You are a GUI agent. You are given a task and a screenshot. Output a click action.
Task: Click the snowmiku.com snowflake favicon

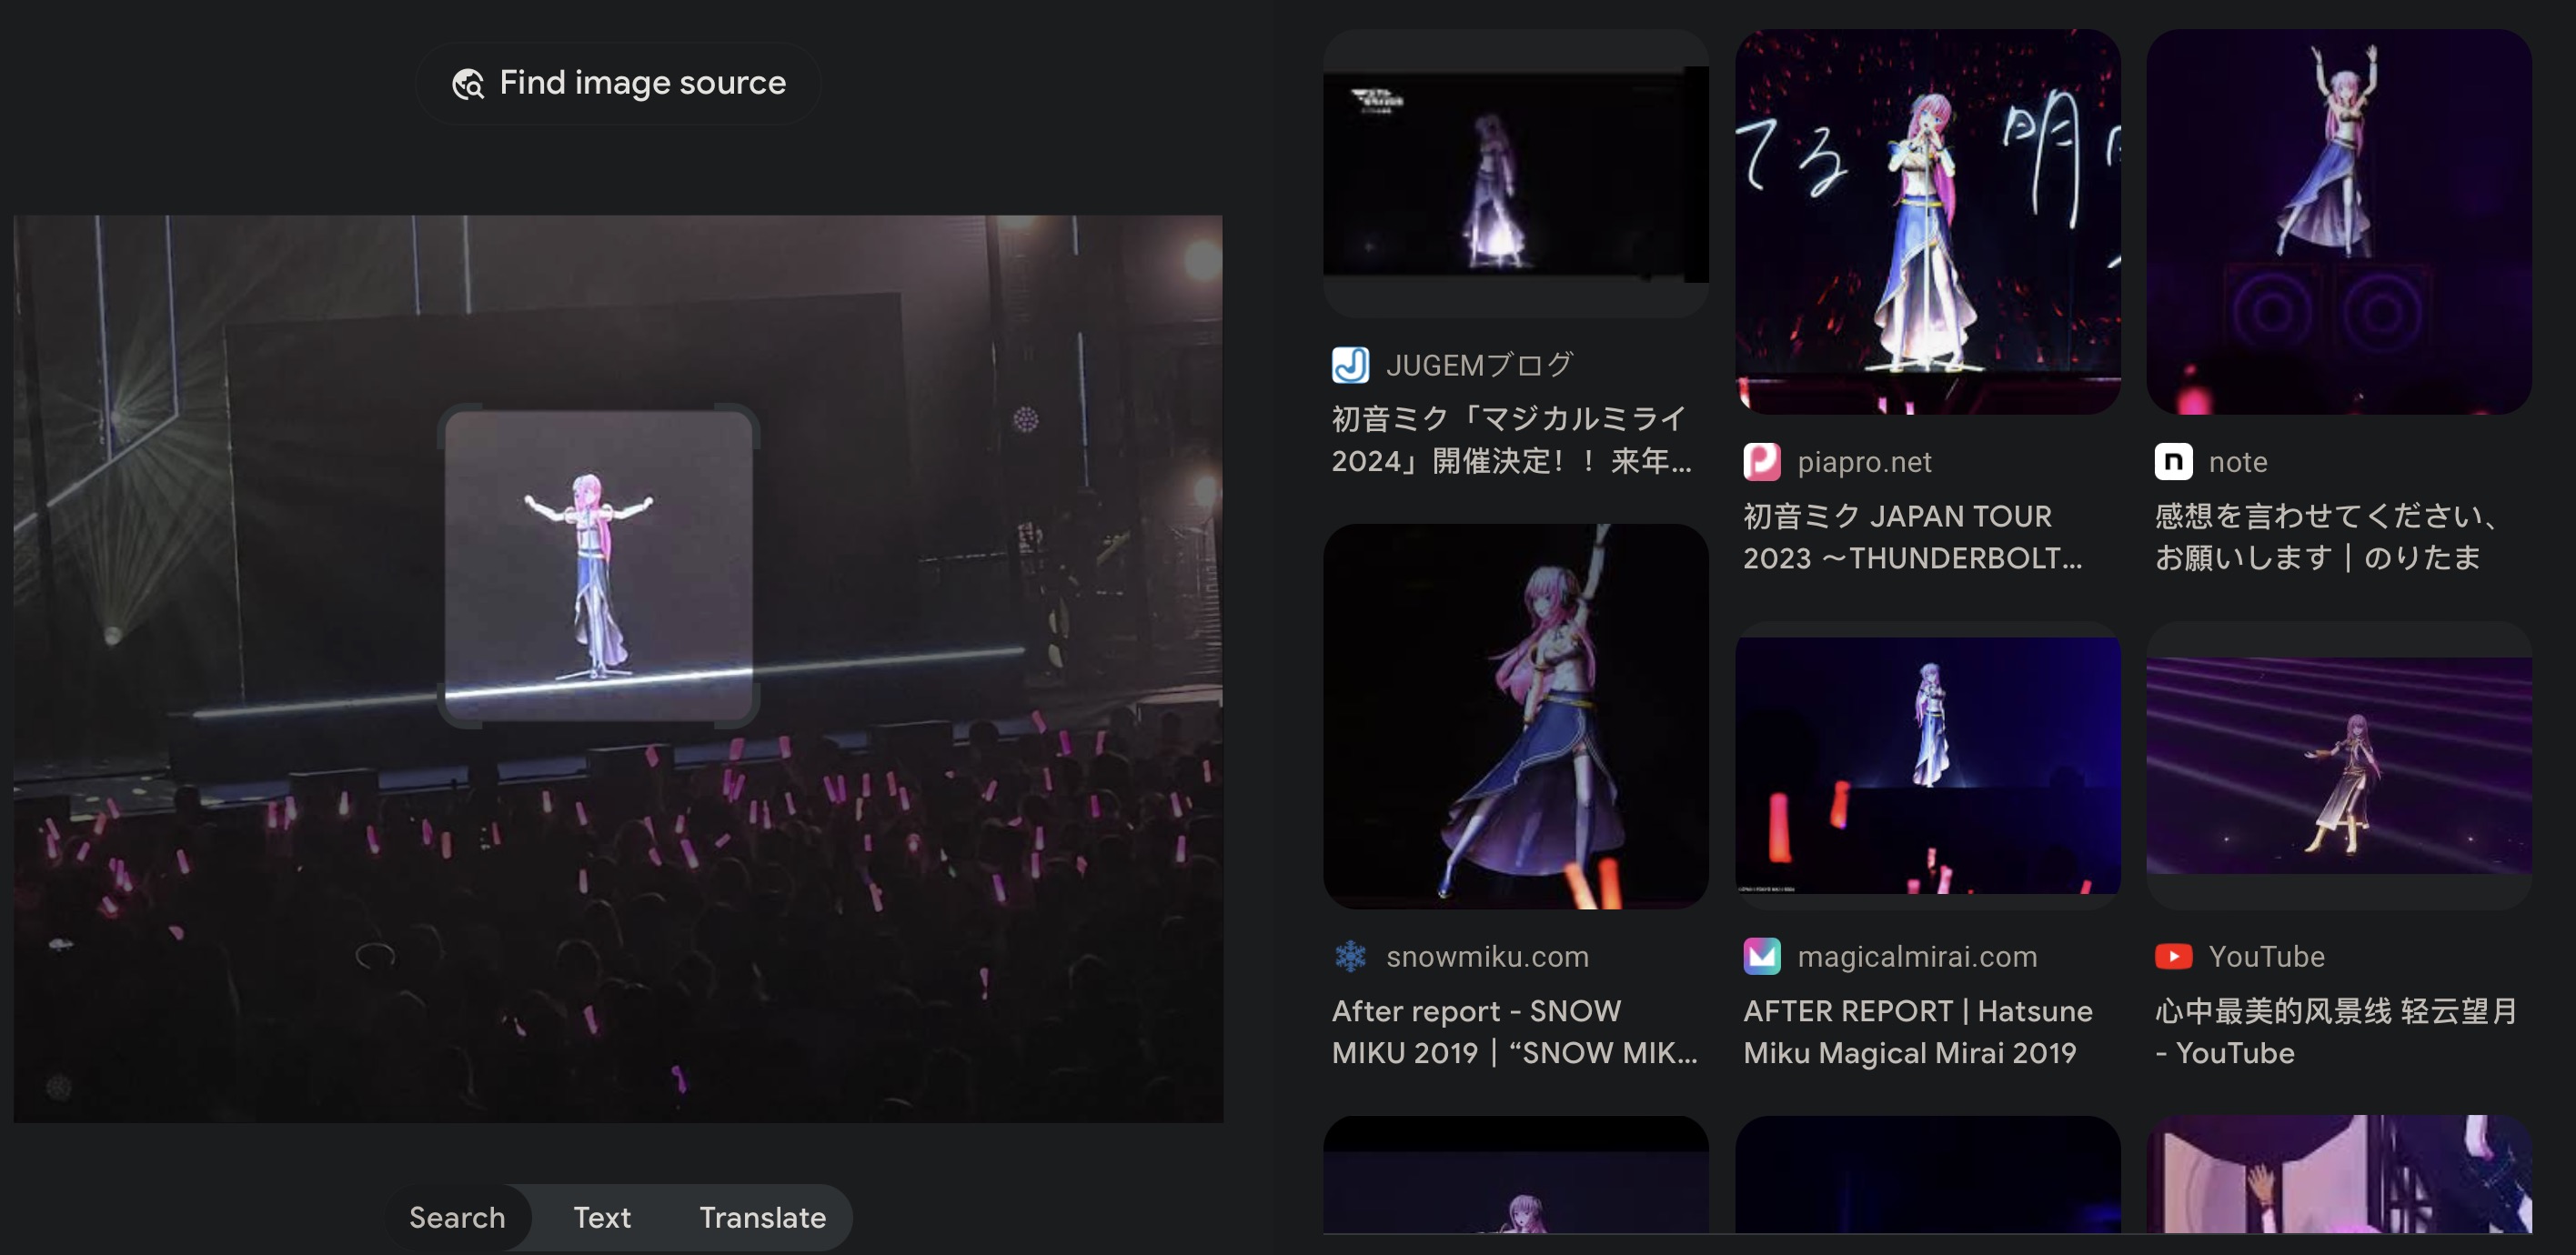tap(1350, 957)
